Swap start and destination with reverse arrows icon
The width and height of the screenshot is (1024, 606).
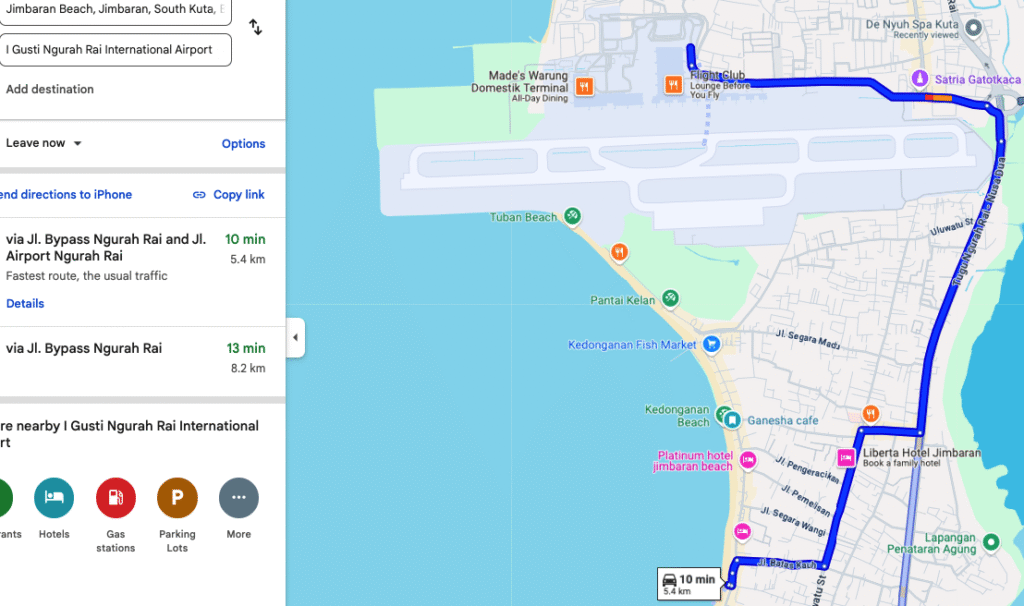[255, 27]
